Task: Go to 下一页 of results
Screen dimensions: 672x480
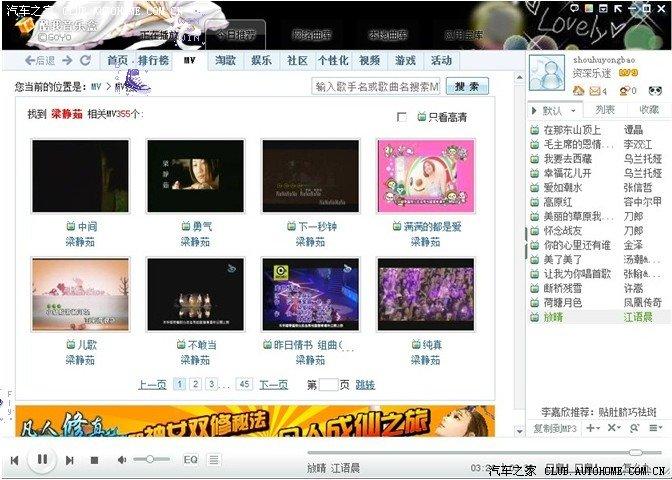Action: (273, 385)
